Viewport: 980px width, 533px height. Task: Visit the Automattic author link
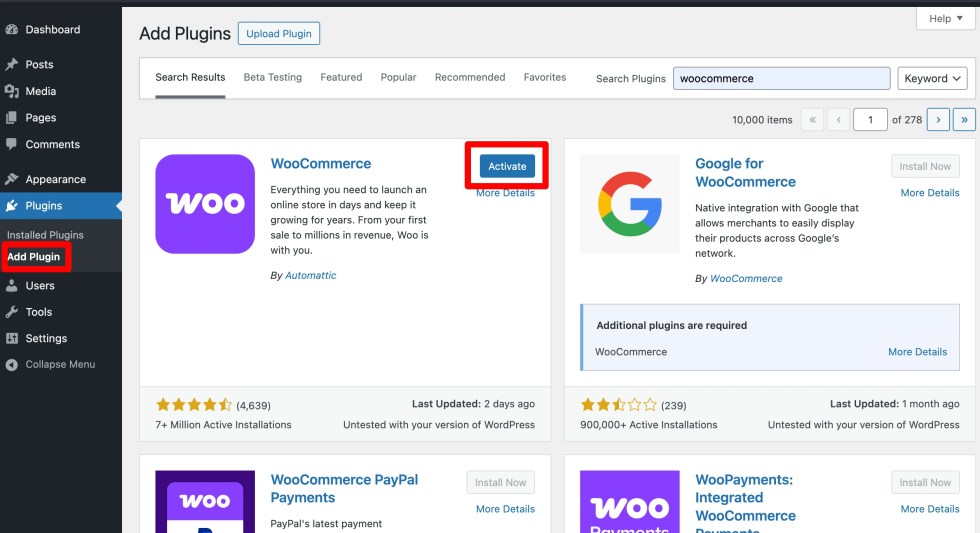tap(311, 275)
